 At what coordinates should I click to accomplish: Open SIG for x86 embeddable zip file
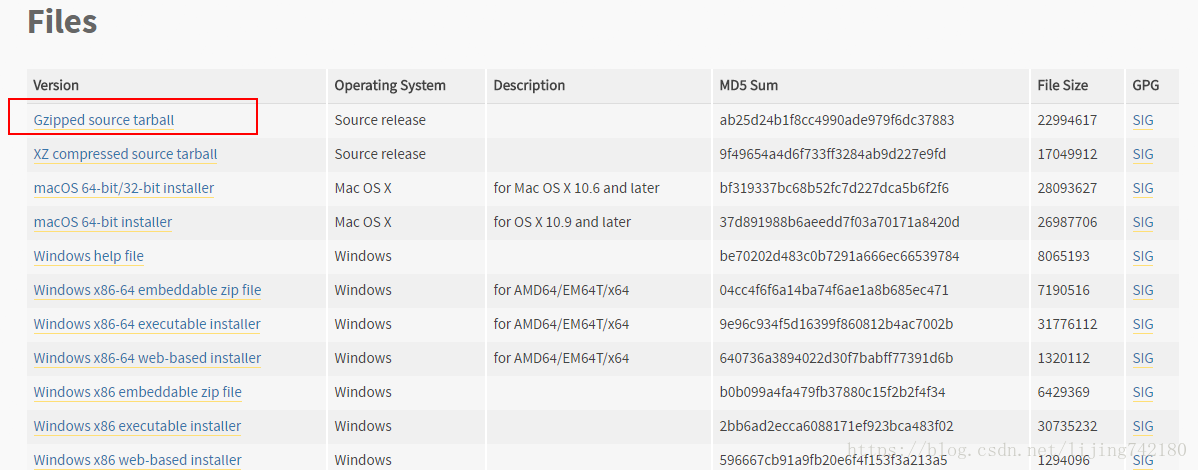point(1143,392)
